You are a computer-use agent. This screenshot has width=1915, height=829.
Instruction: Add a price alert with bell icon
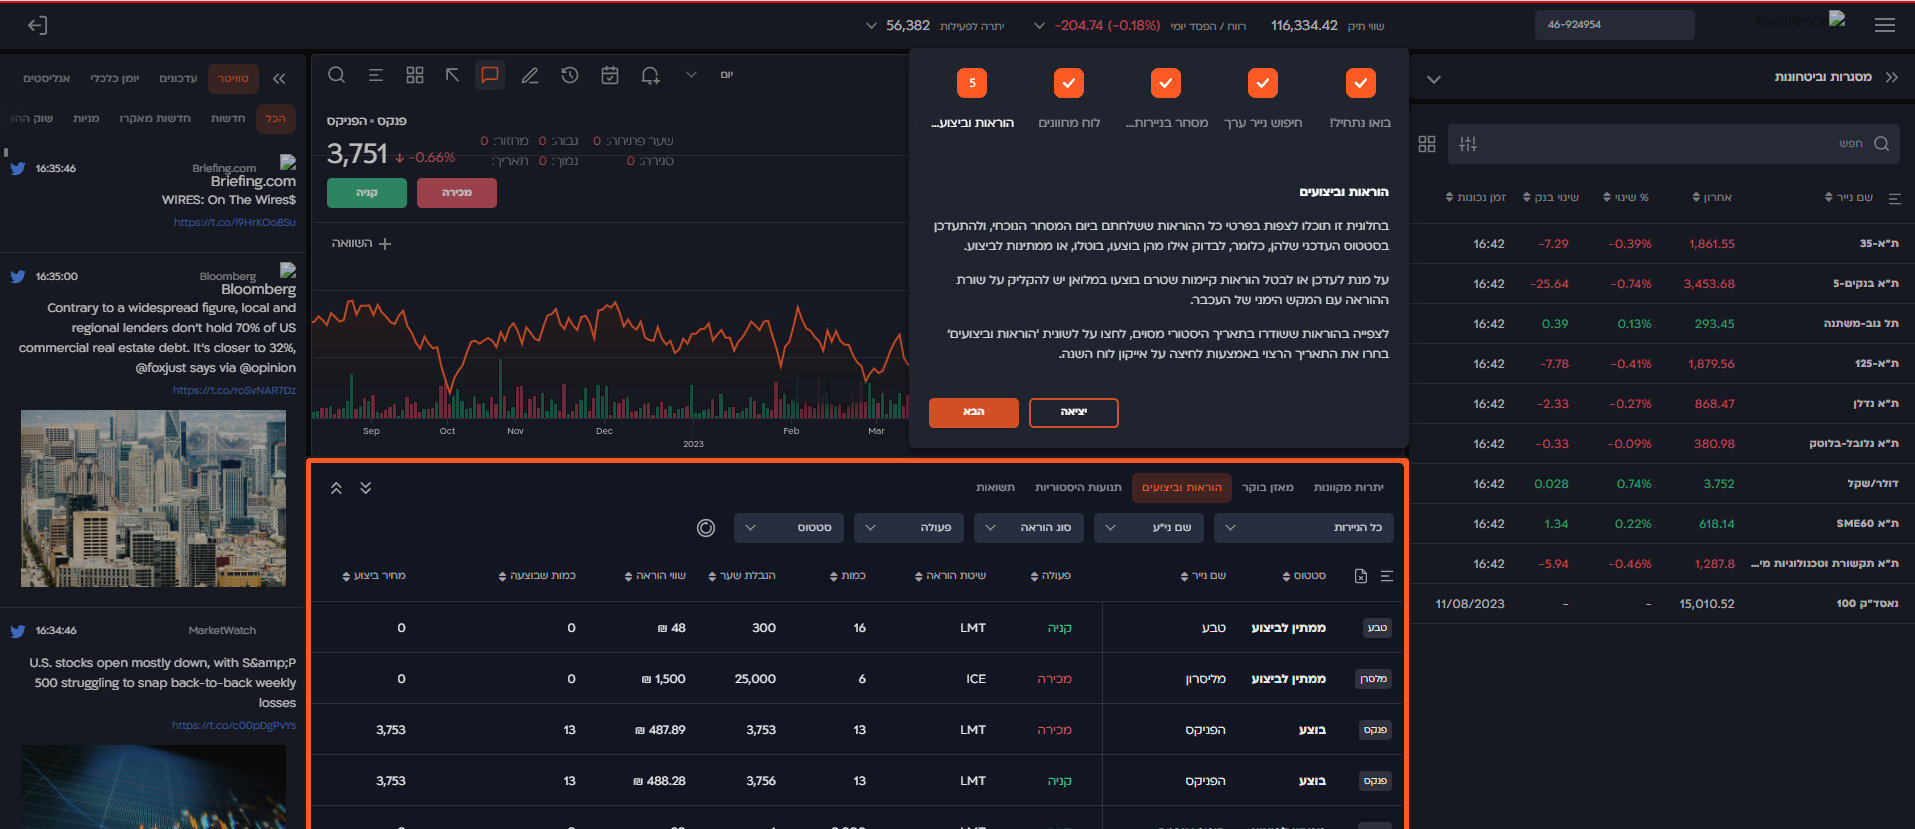point(650,75)
